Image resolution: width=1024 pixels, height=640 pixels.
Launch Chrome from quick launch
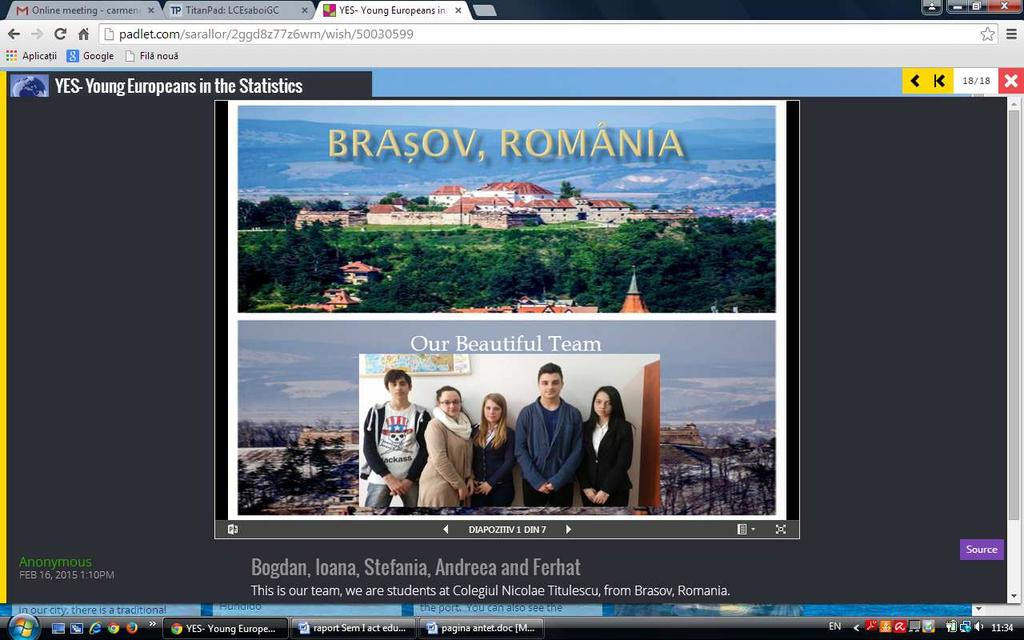coord(114,628)
